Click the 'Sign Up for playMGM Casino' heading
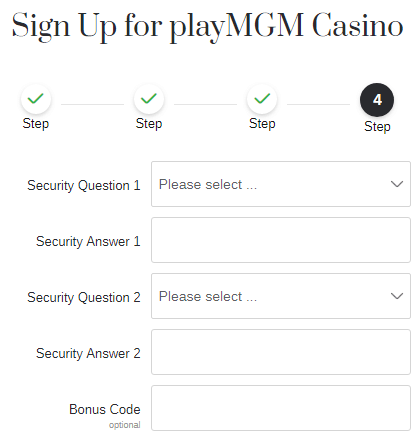The width and height of the screenshot is (420, 446). [208, 27]
